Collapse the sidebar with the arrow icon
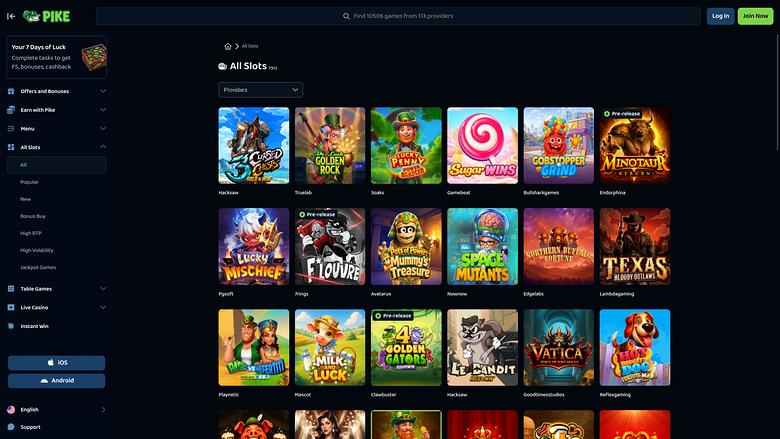Viewport: 780px width, 439px height. click(x=11, y=16)
